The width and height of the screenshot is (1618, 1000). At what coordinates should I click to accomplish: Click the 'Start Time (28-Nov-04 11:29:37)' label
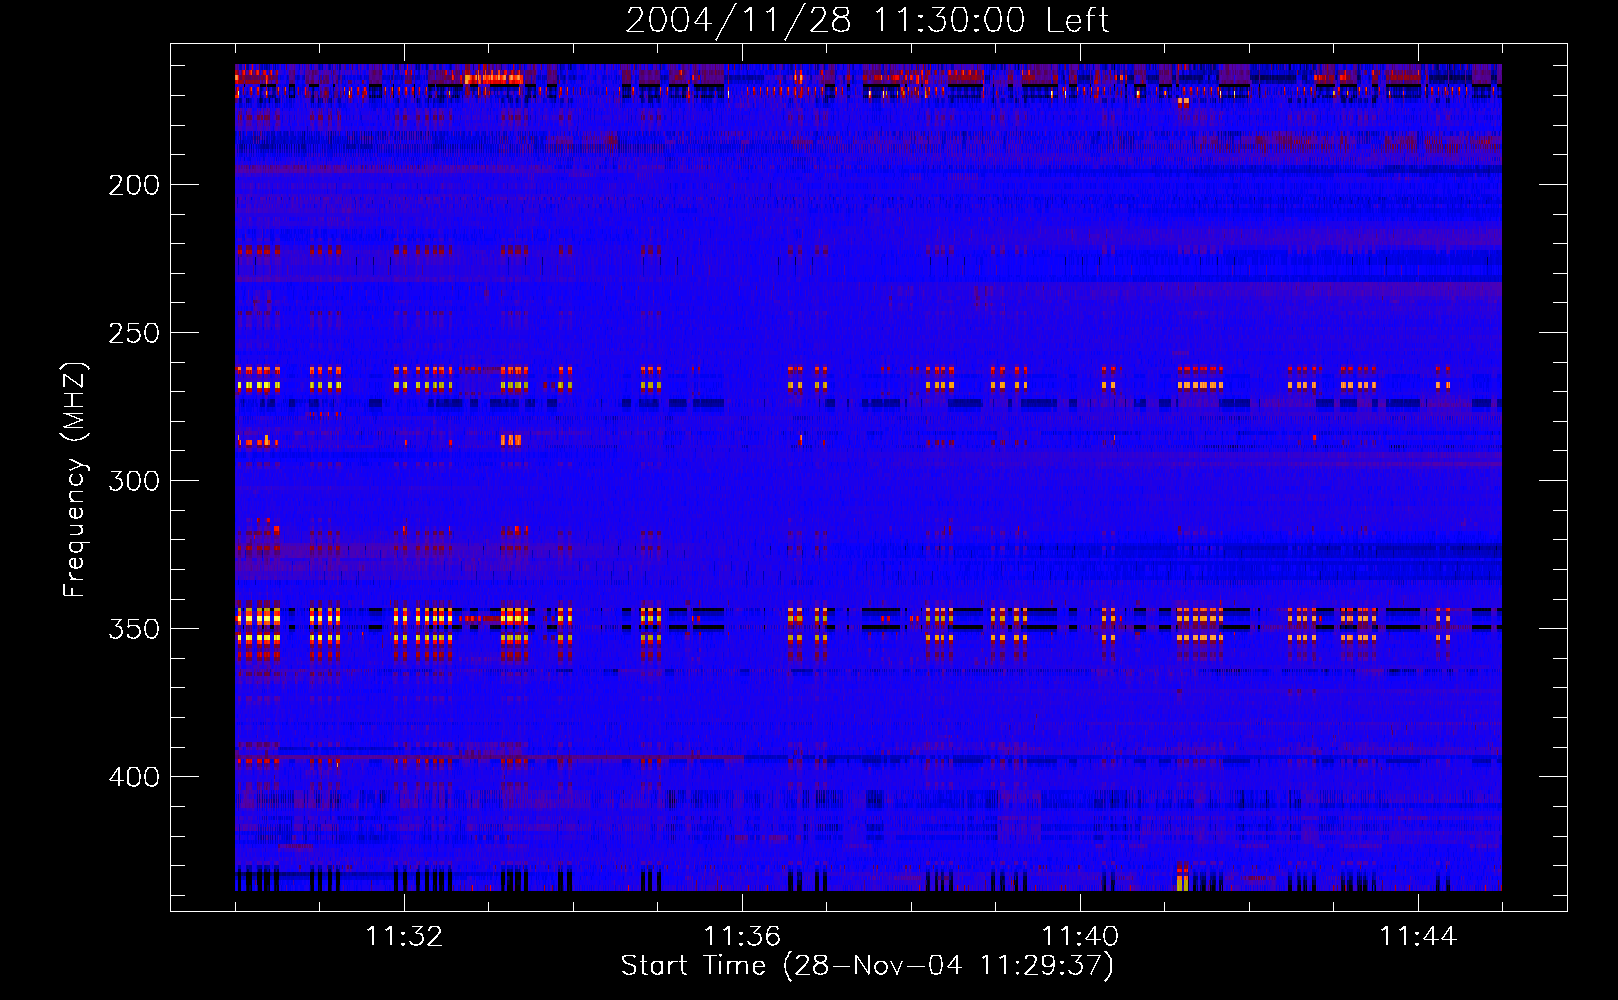pyautogui.click(x=867, y=966)
